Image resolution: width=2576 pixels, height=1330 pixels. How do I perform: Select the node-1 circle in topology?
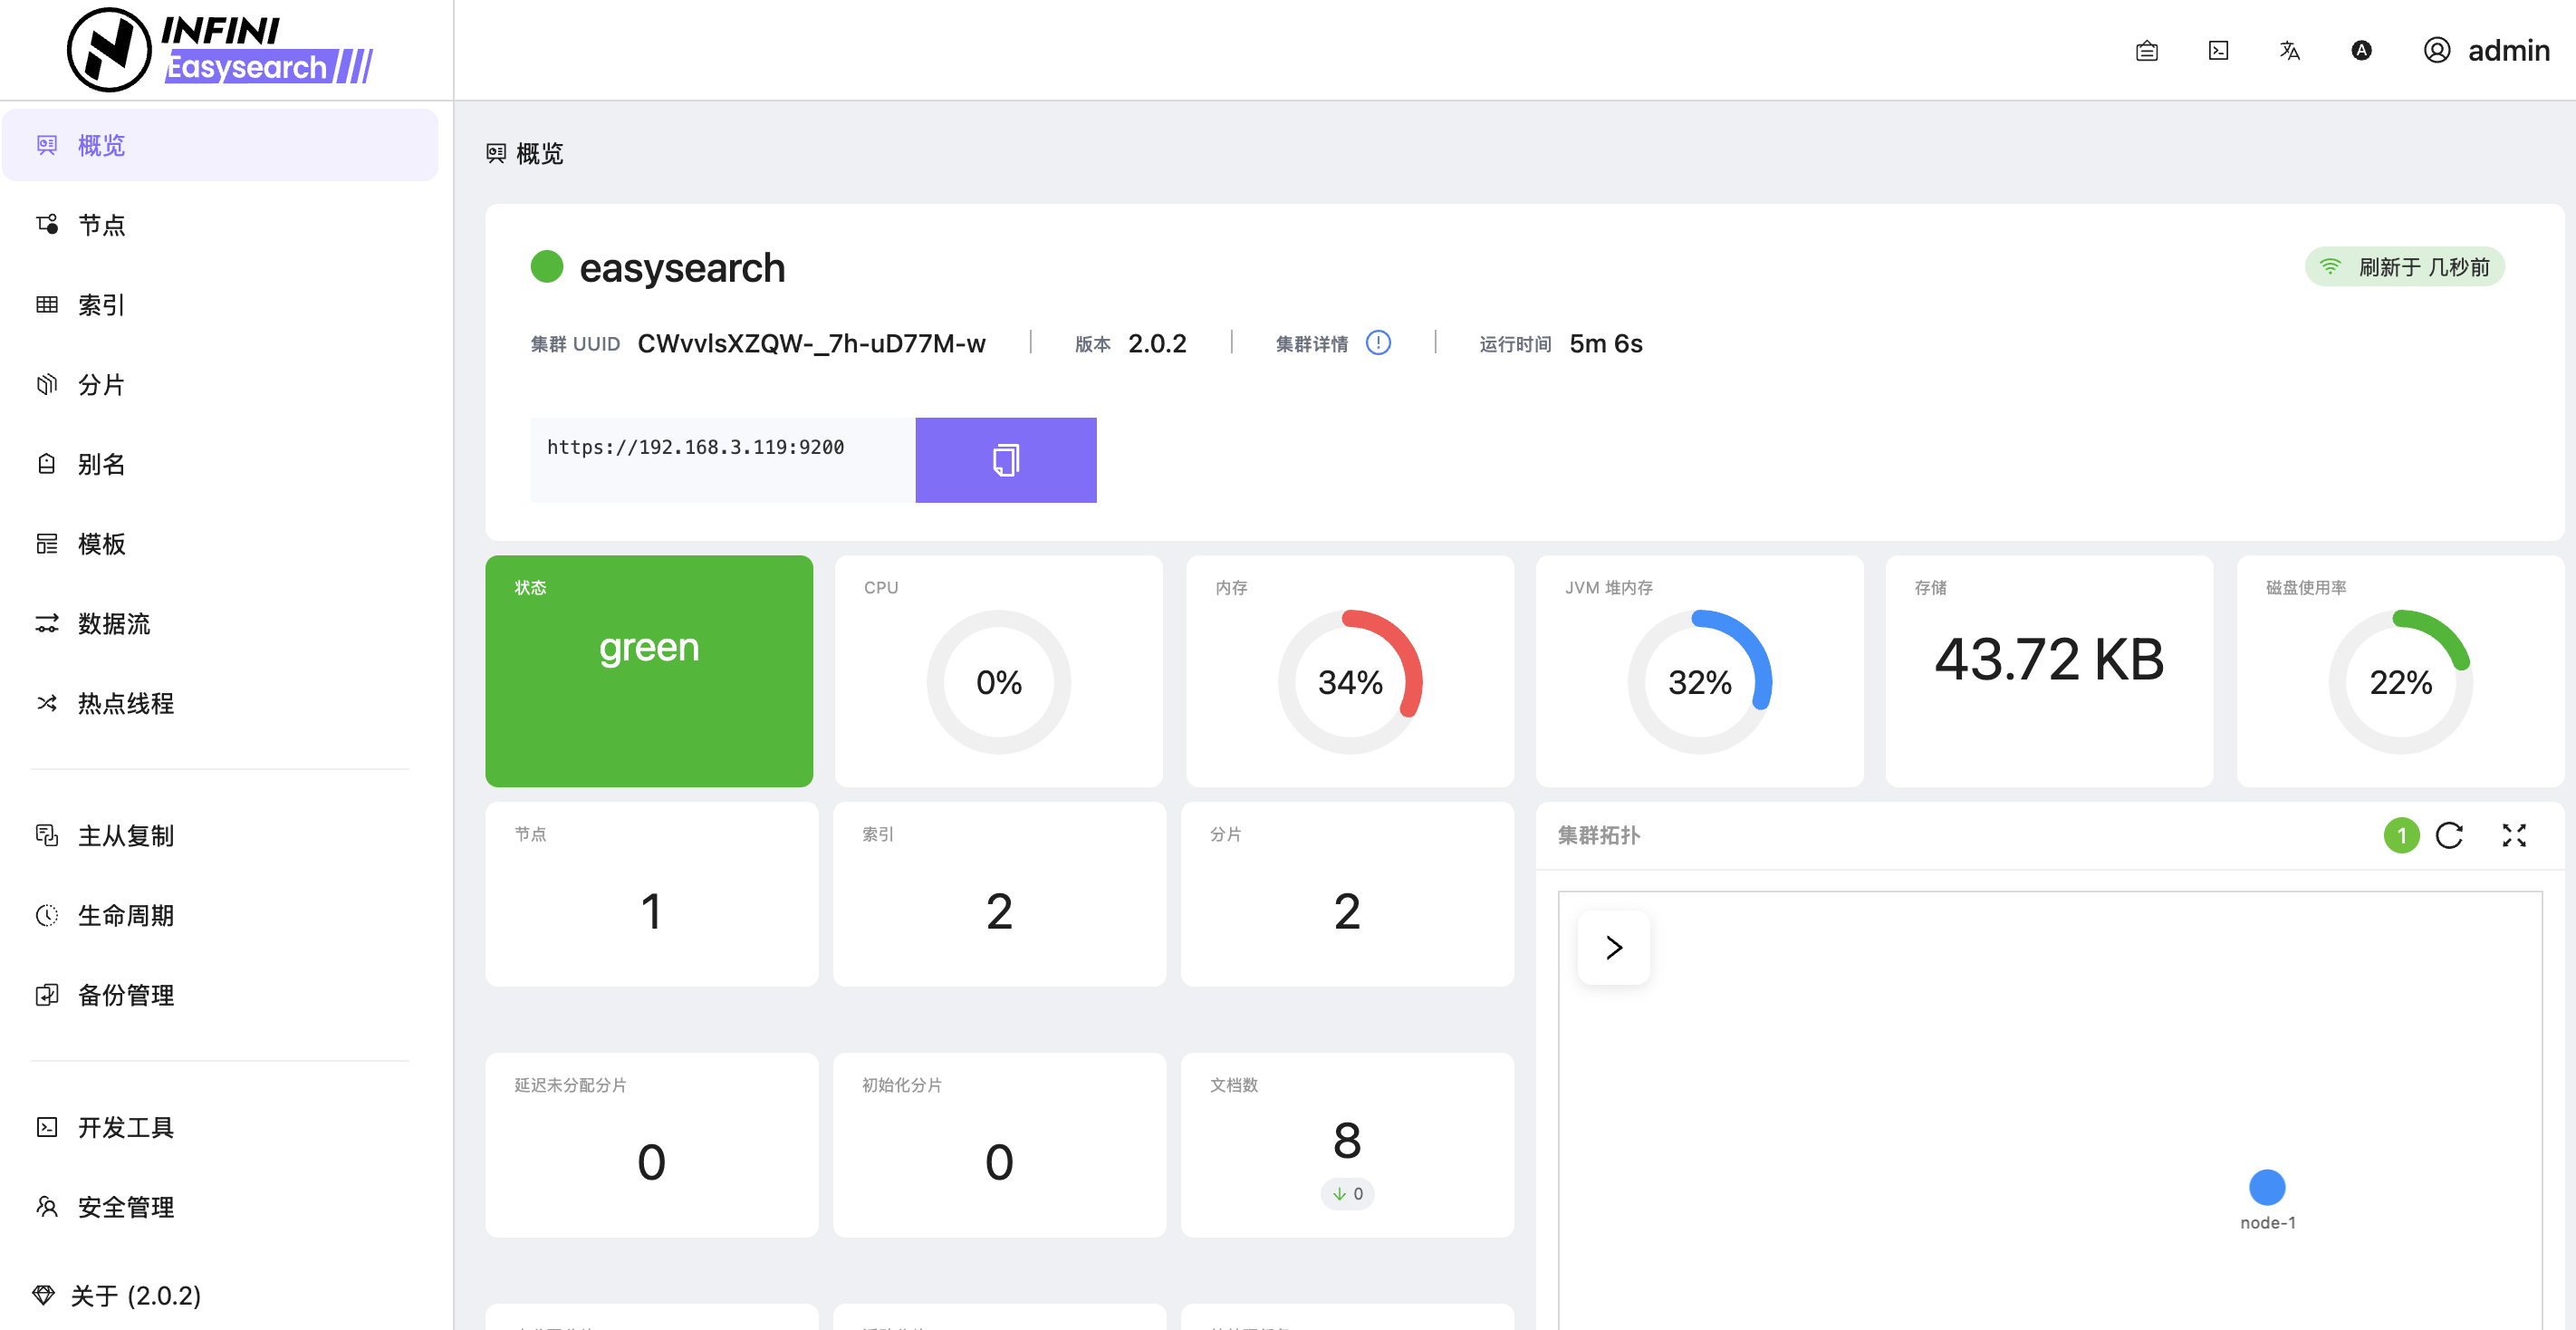2266,1187
